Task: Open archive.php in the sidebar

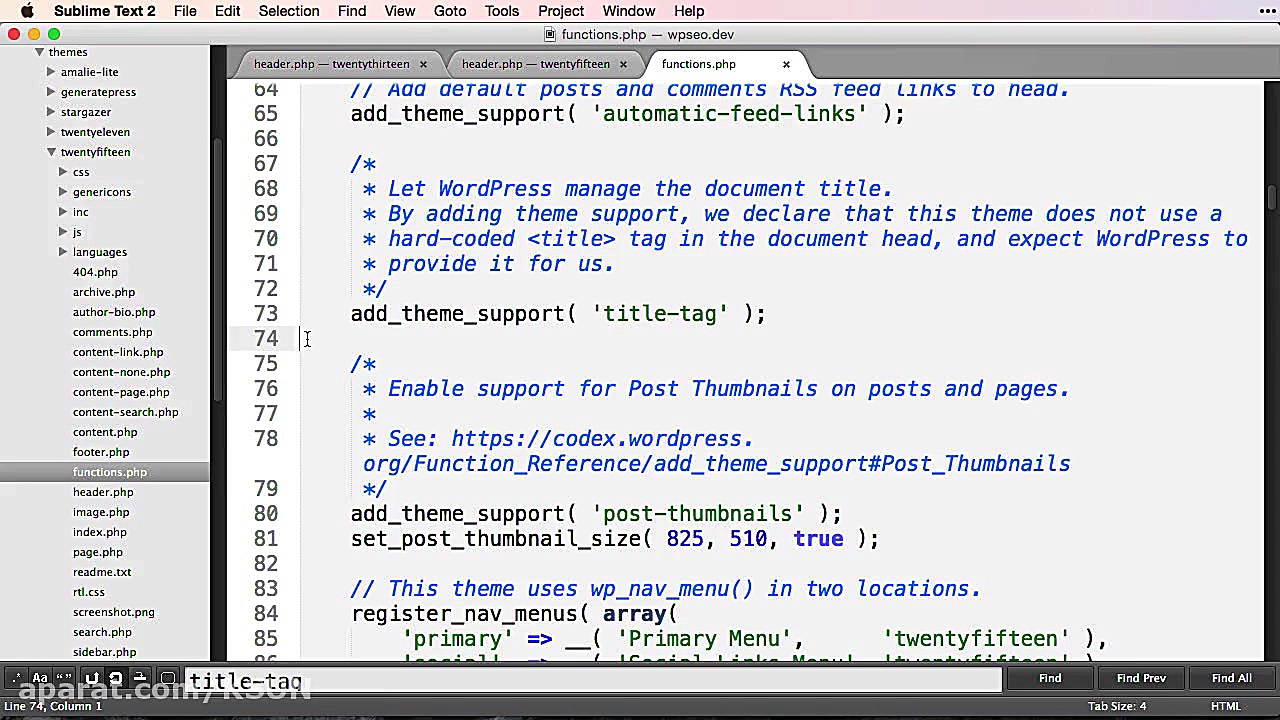Action: tap(104, 292)
